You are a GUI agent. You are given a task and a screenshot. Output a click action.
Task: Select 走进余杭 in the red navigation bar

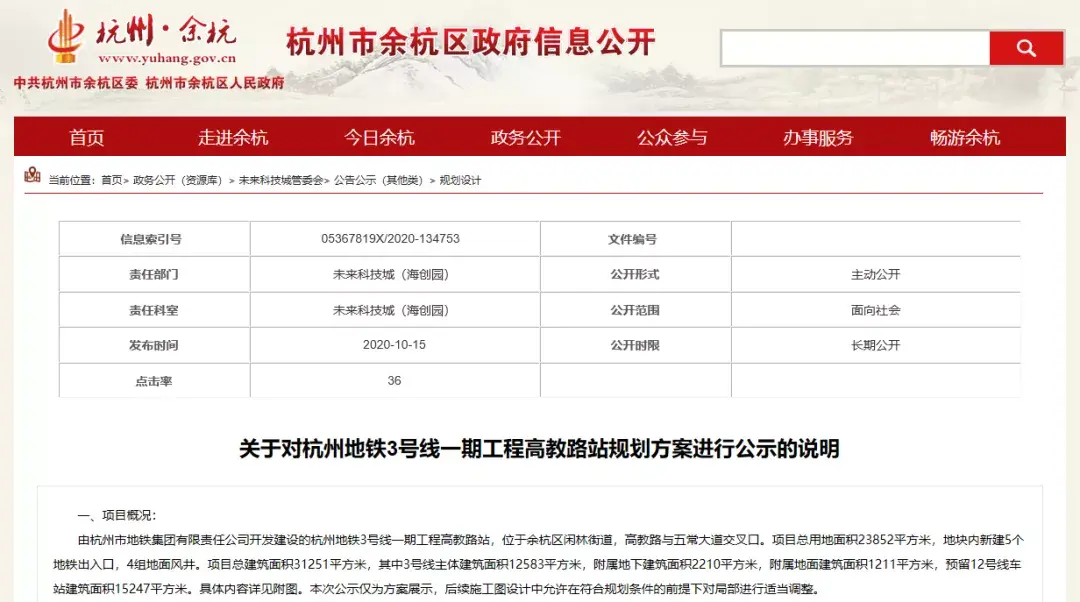coord(233,138)
